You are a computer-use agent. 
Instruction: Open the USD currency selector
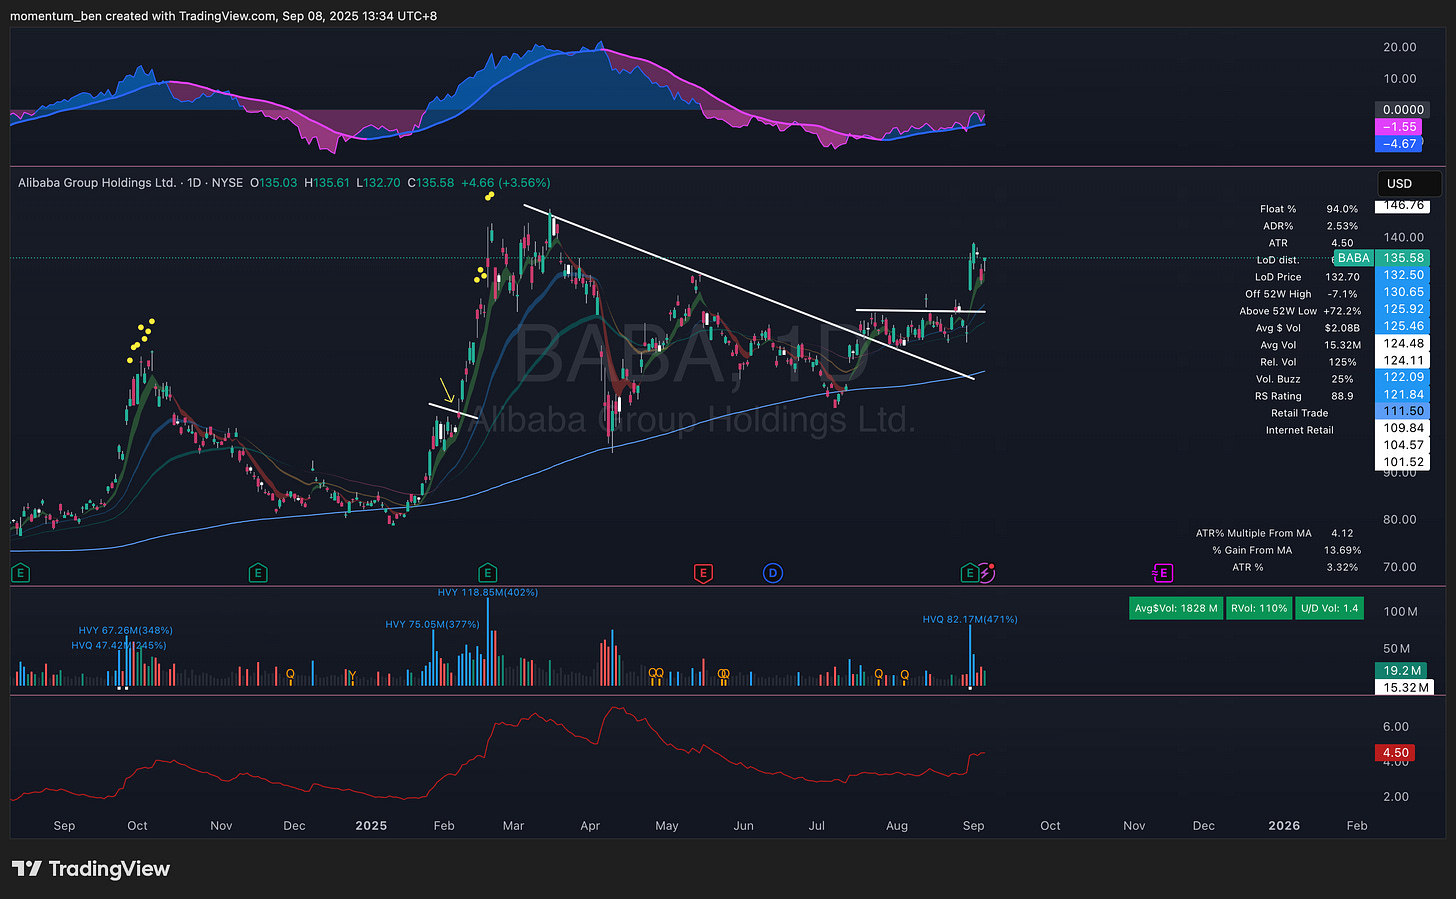[1409, 183]
